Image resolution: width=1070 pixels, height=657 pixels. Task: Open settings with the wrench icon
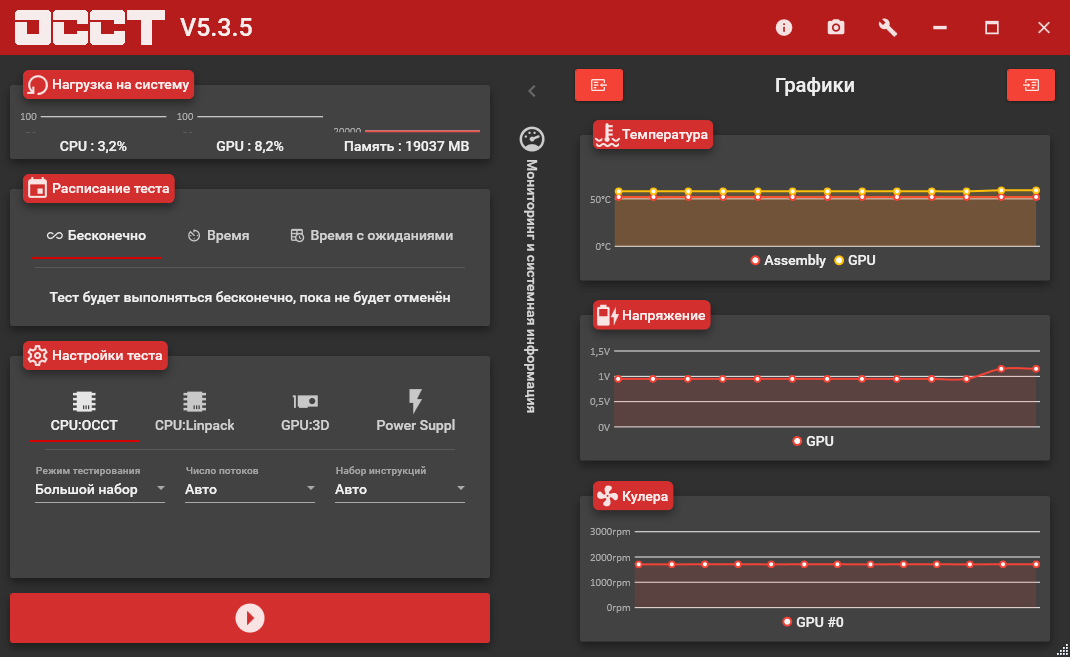point(887,27)
